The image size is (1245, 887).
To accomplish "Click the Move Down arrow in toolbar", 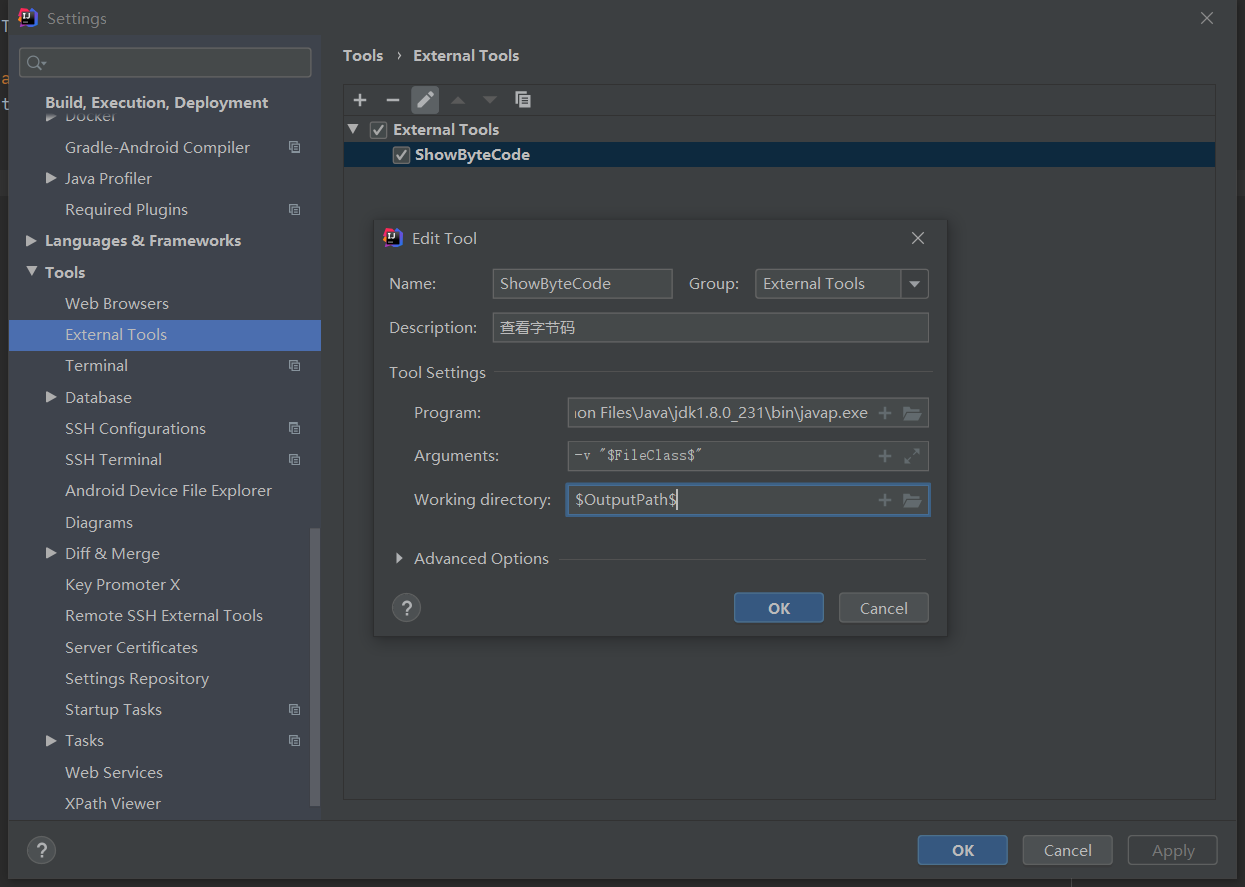I will pos(490,100).
